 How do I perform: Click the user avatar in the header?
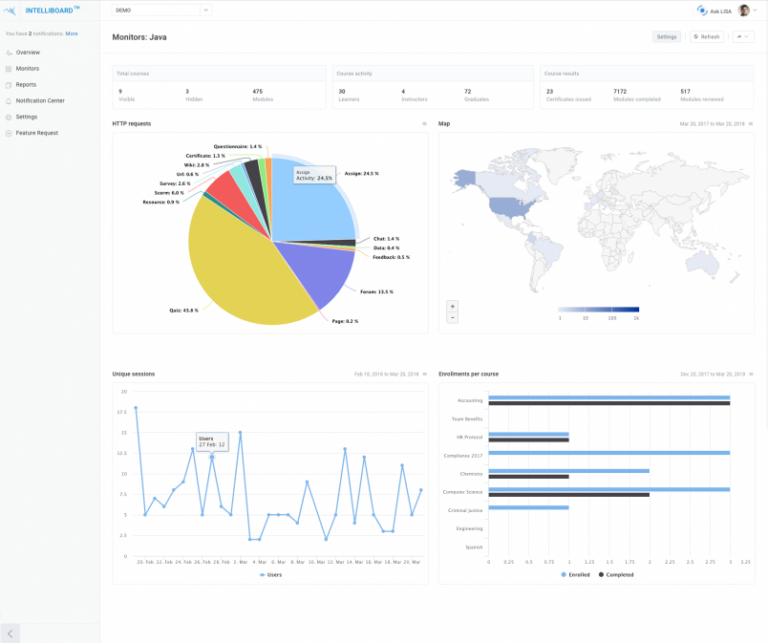pyautogui.click(x=744, y=10)
